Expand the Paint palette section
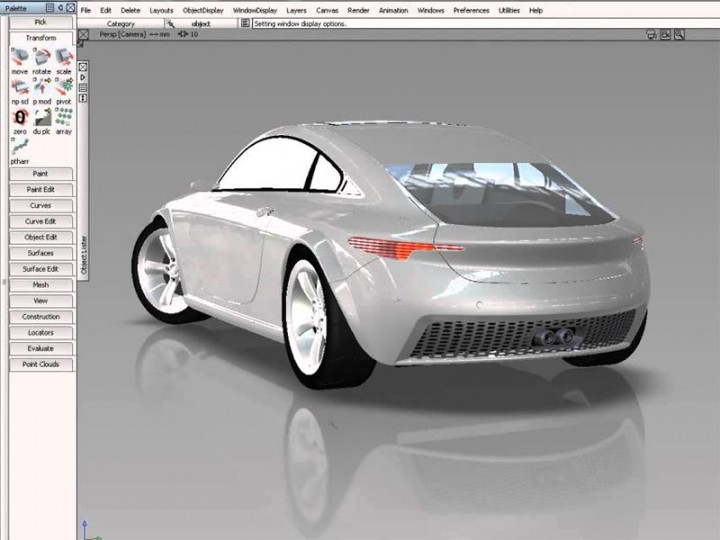The width and height of the screenshot is (720, 540). click(41, 174)
